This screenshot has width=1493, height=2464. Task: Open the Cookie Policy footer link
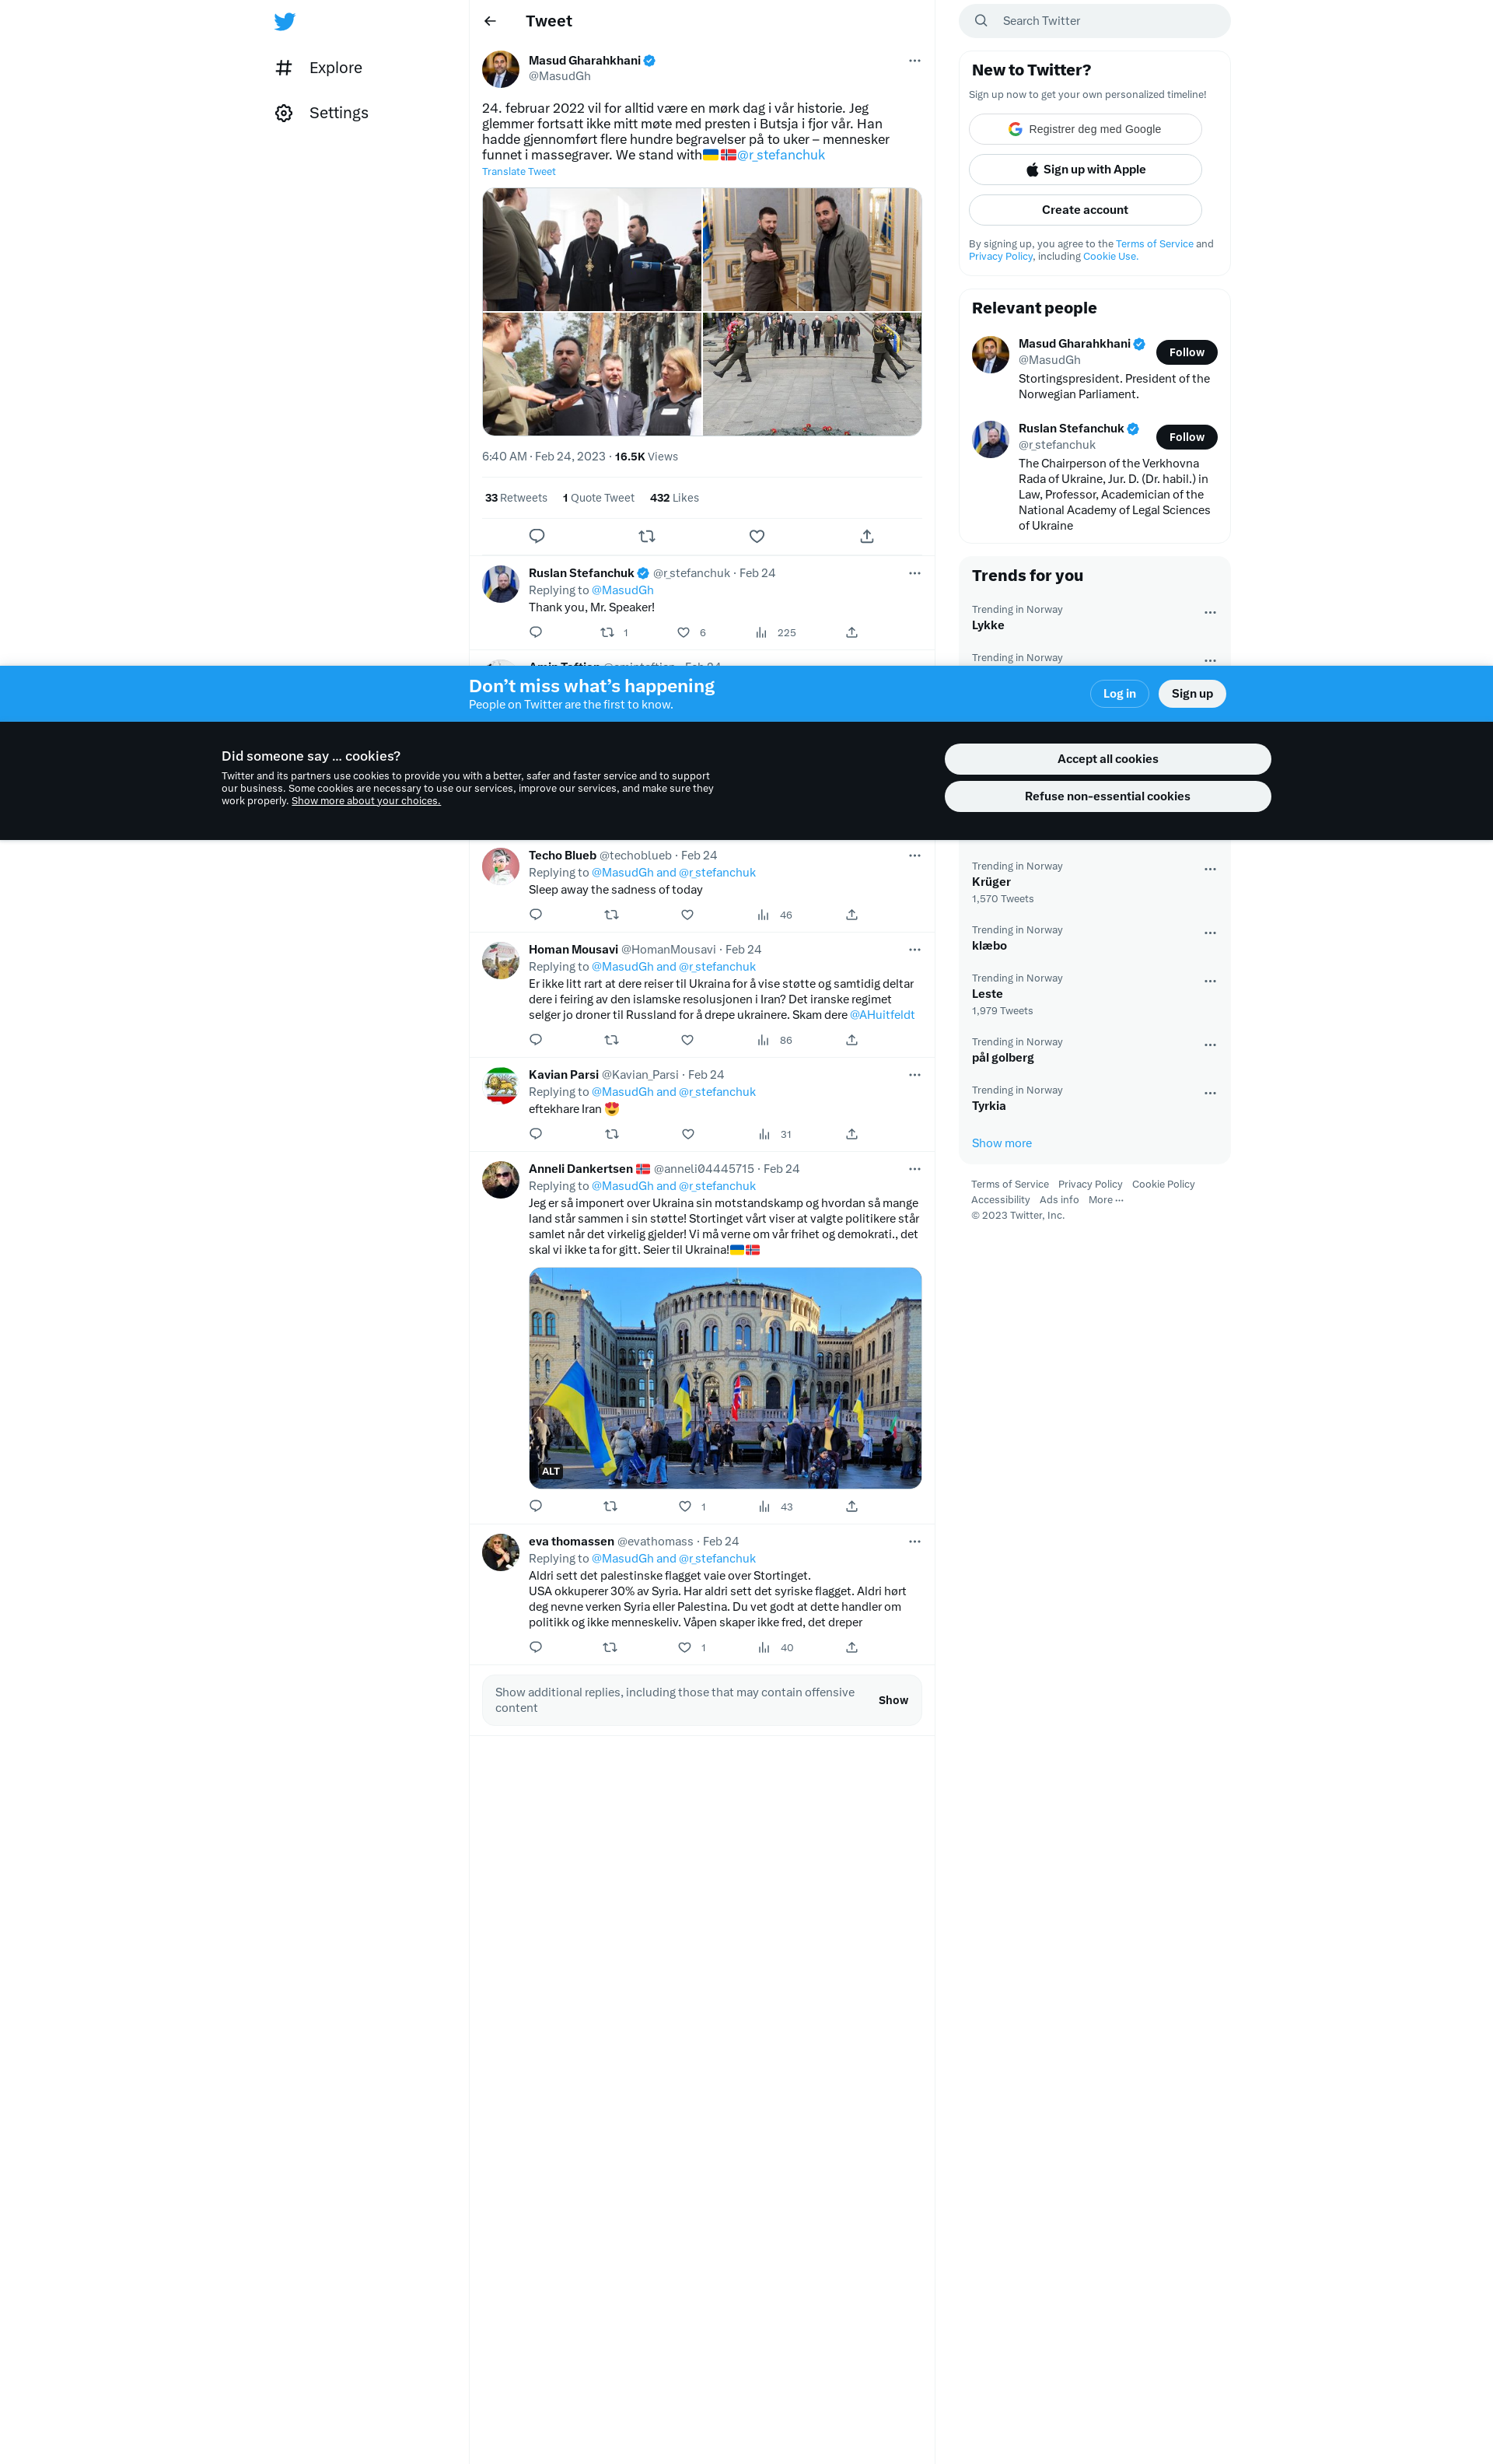click(1163, 1184)
